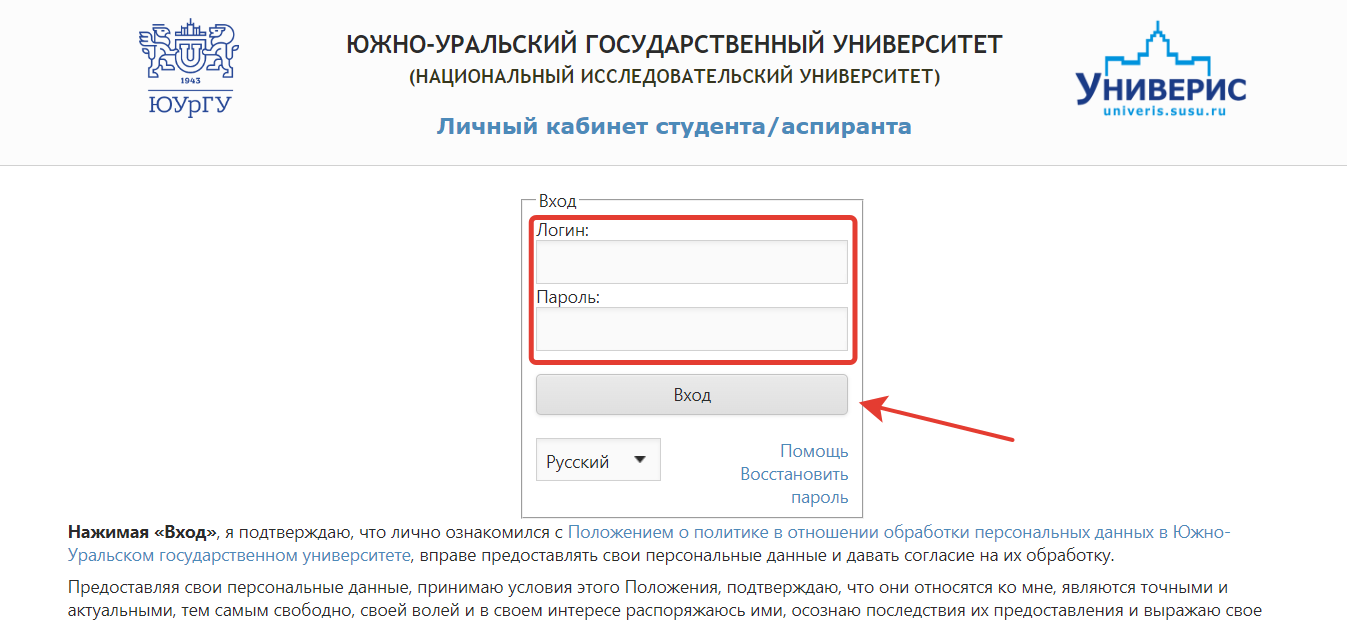The width and height of the screenshot is (1347, 623).
Task: Focus the Логин input field
Action: pyautogui.click(x=691, y=262)
